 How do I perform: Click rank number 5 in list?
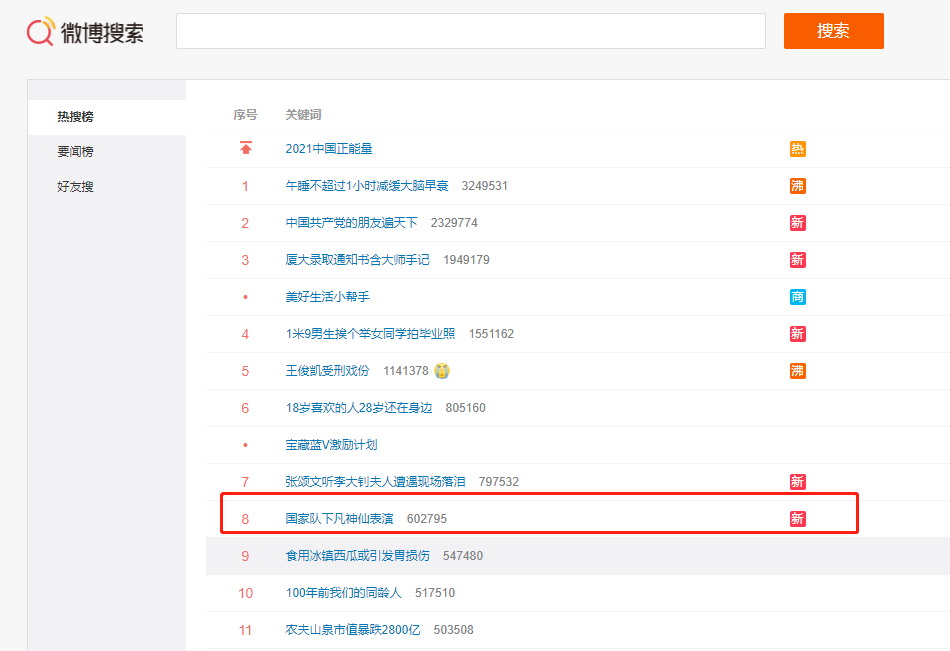(245, 371)
